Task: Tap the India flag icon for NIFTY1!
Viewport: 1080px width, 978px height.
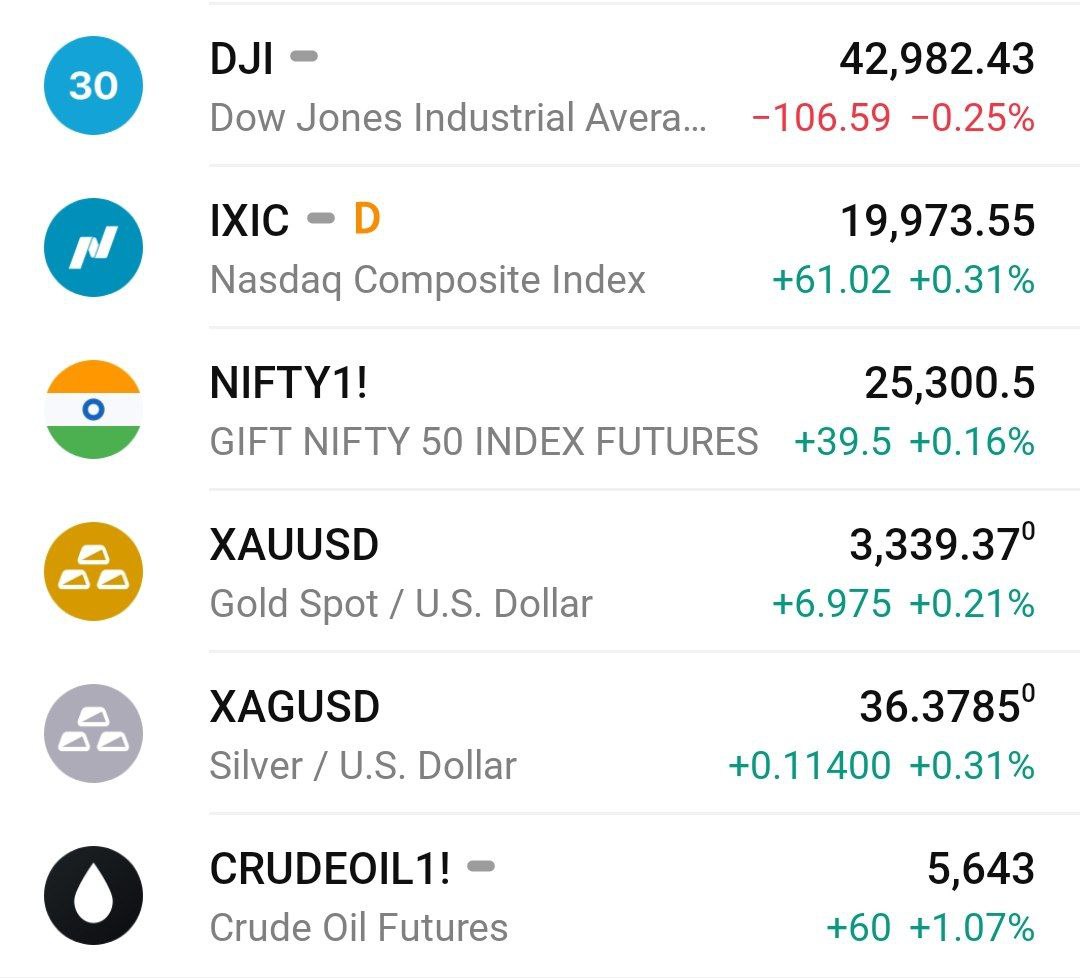Action: click(x=93, y=410)
